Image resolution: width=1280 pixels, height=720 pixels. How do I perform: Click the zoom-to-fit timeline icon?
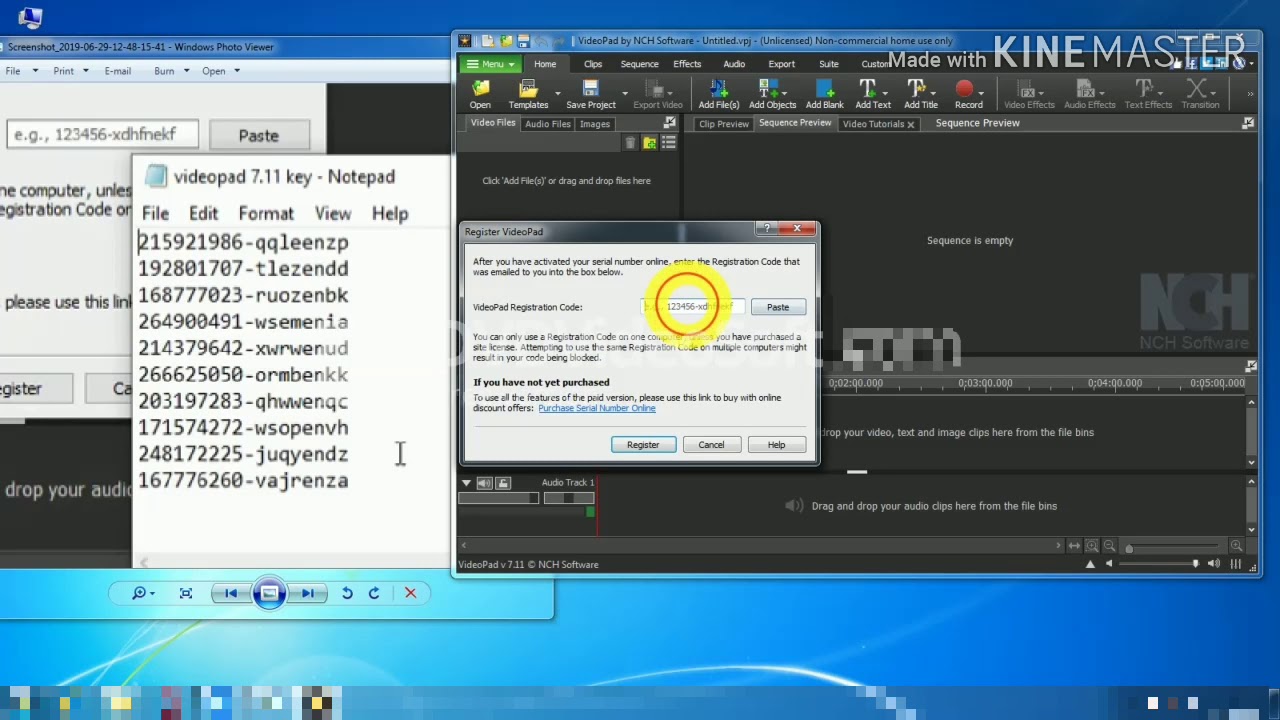(x=1074, y=546)
